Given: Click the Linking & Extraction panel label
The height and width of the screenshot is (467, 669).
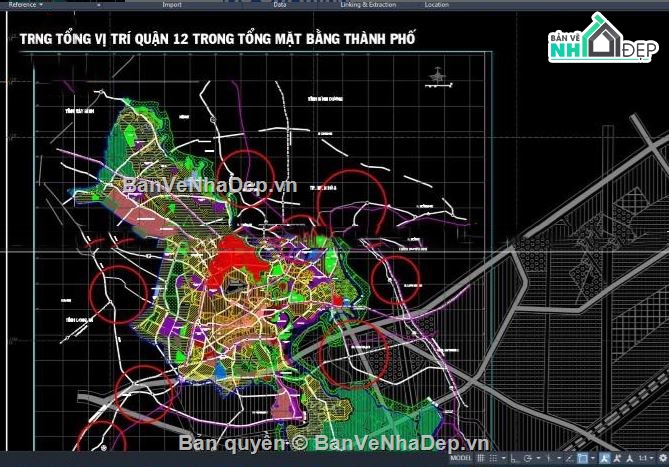Looking at the screenshot, I should point(367,4).
